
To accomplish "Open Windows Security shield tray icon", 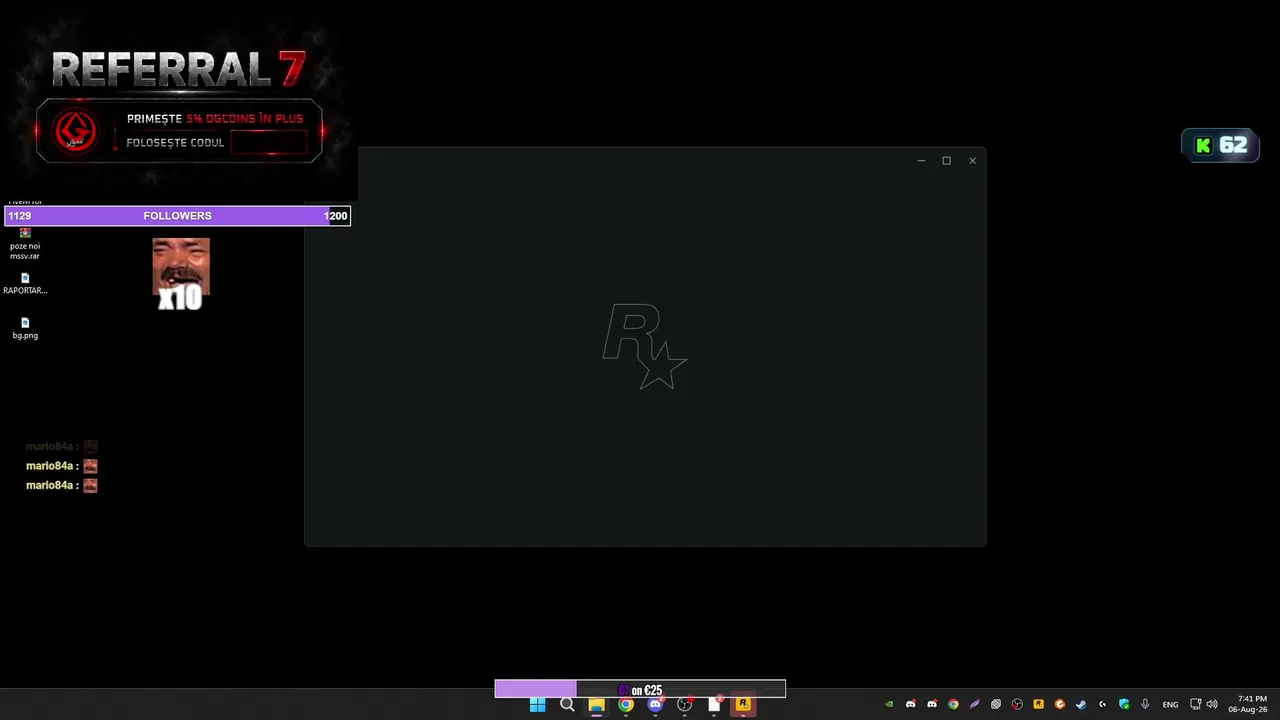I will (x=1124, y=704).
